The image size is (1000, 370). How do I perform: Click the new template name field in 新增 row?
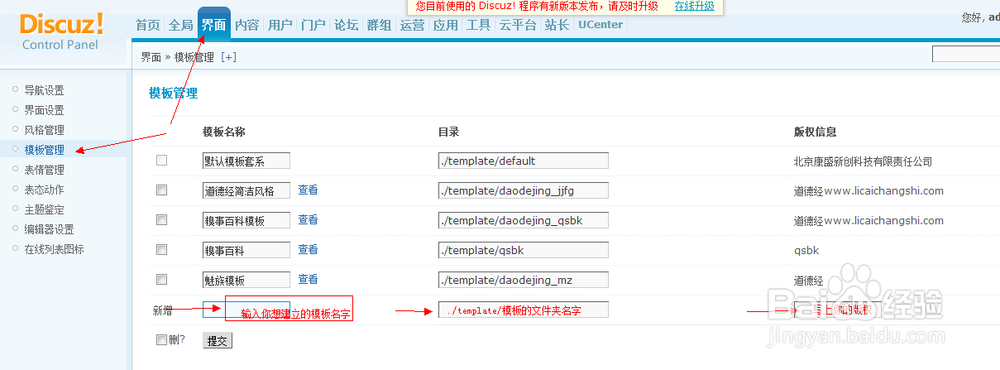click(x=246, y=309)
